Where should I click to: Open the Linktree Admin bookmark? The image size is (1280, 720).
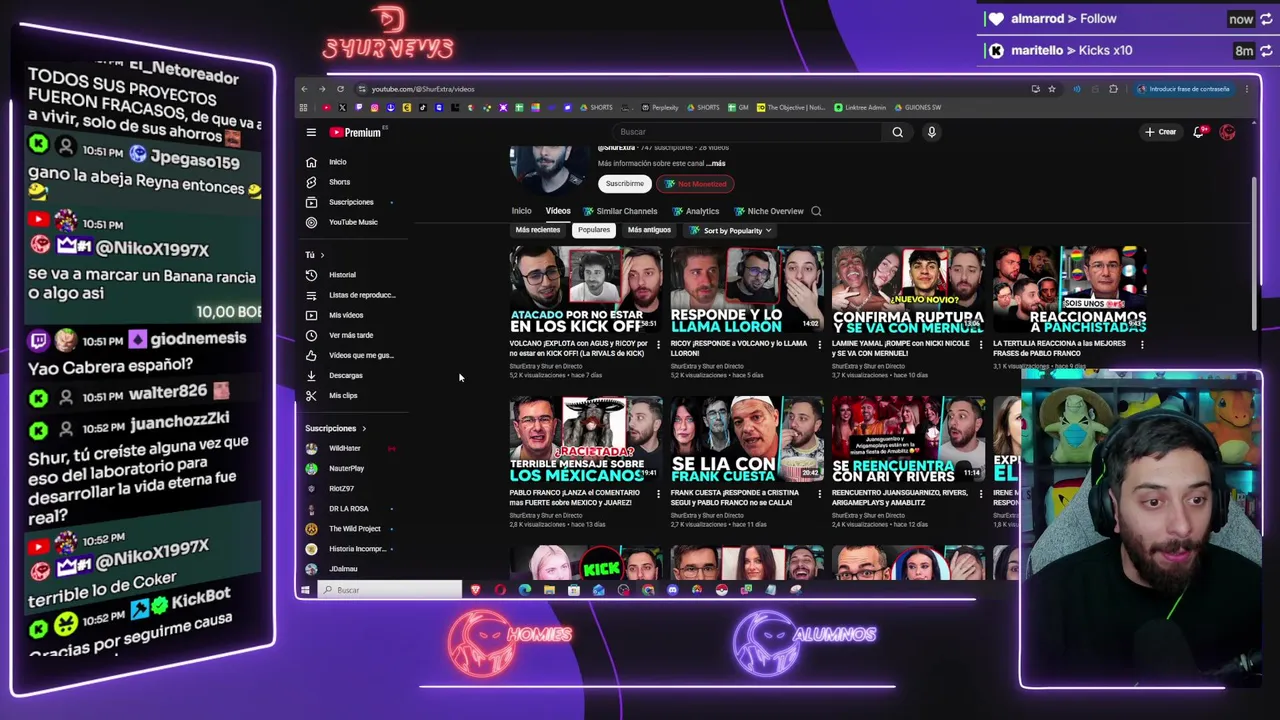861,108
